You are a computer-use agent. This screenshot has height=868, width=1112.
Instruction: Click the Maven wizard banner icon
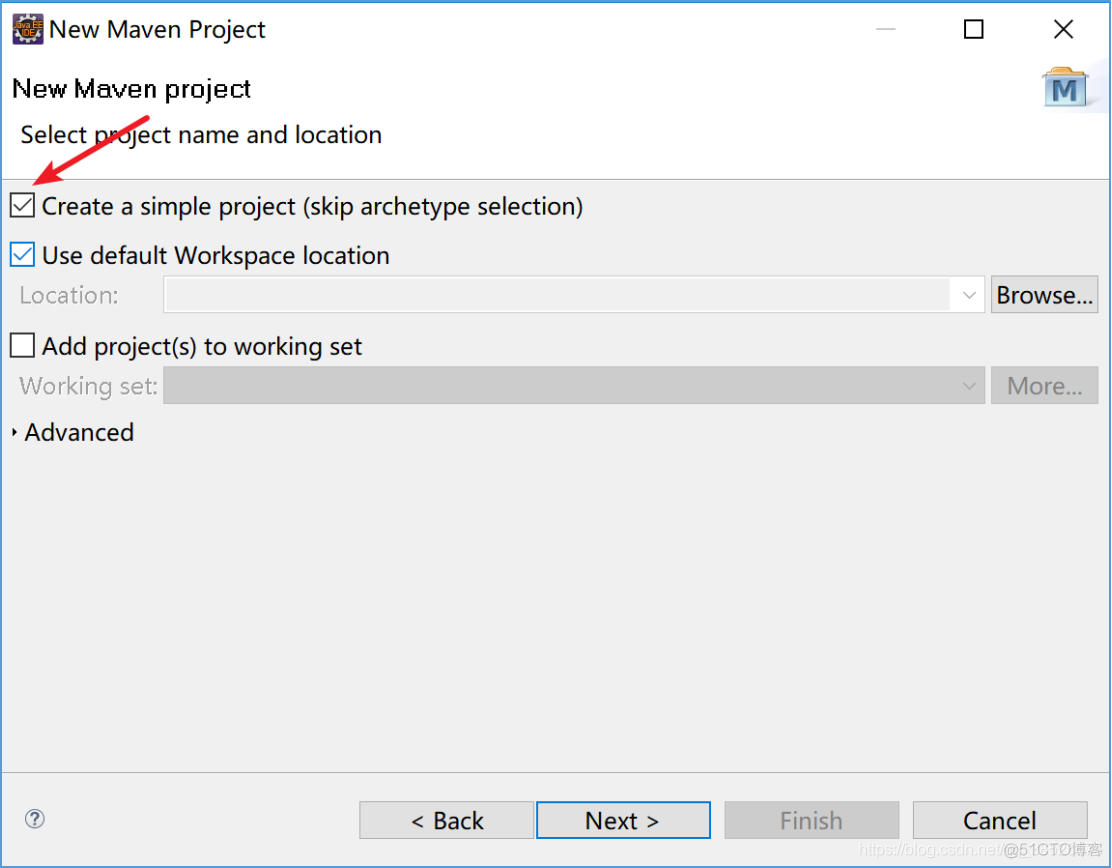click(1064, 89)
